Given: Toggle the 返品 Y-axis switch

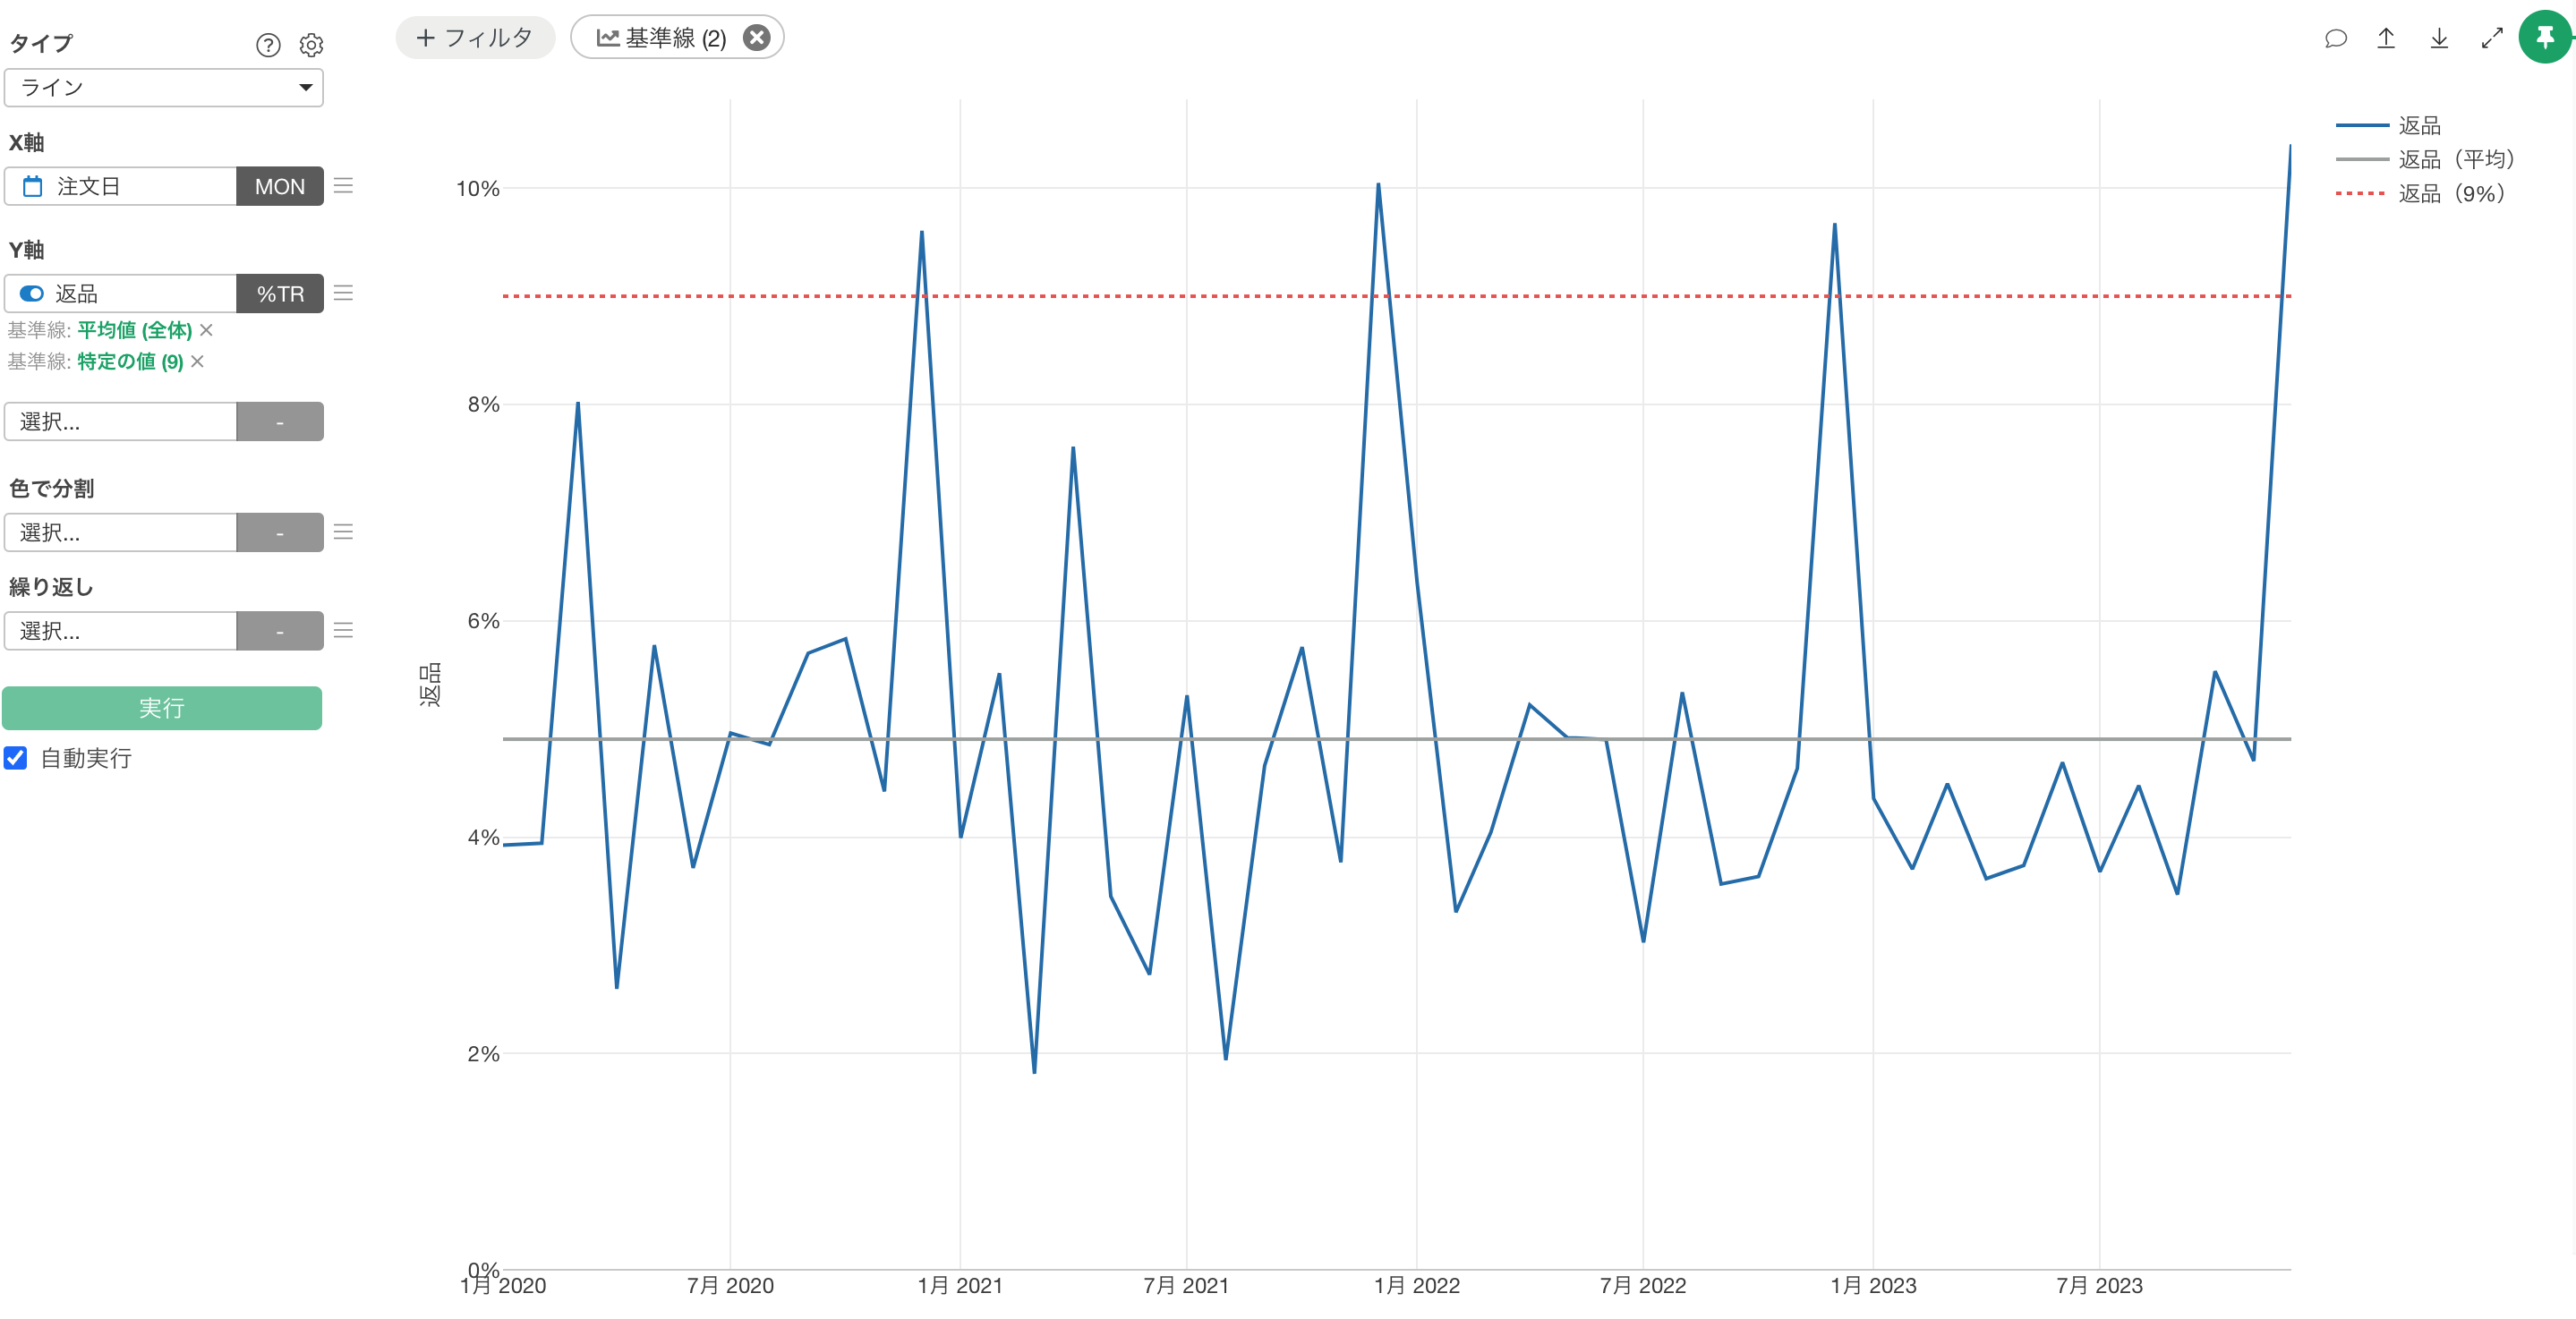Looking at the screenshot, I should (x=32, y=293).
